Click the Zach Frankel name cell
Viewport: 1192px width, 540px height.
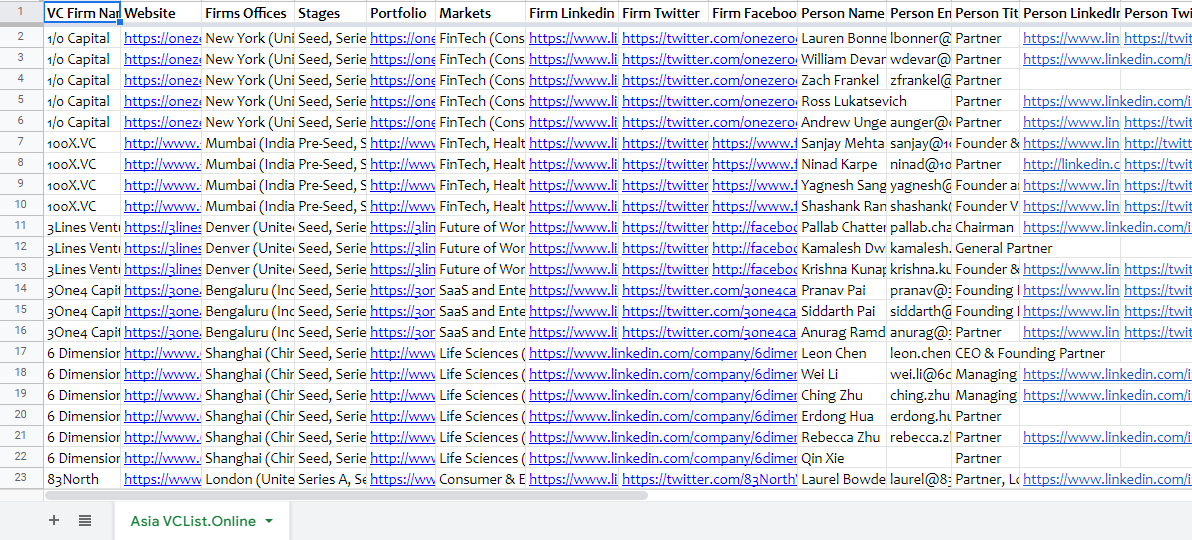842,80
